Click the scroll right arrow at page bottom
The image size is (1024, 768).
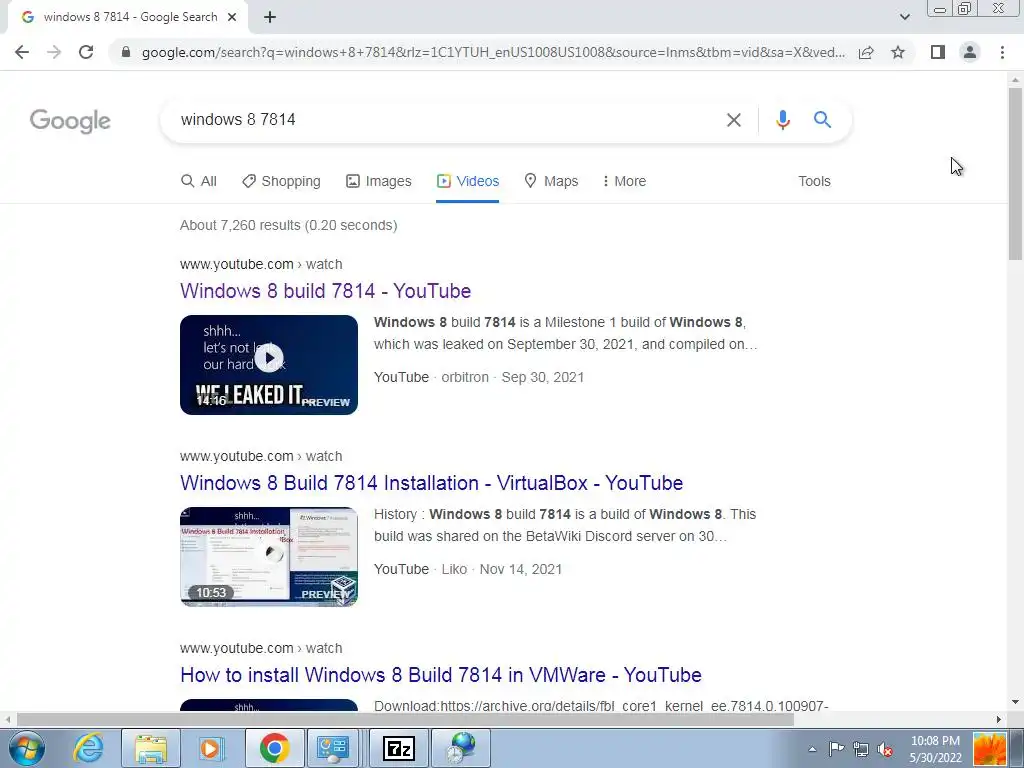[999, 719]
